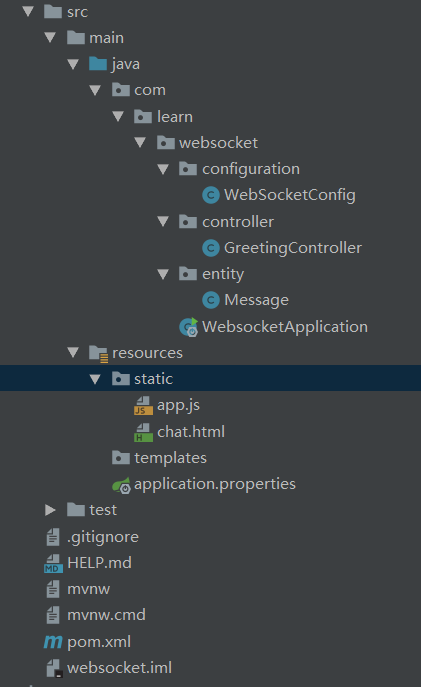Select the websocket.iml file

[x=109, y=668]
